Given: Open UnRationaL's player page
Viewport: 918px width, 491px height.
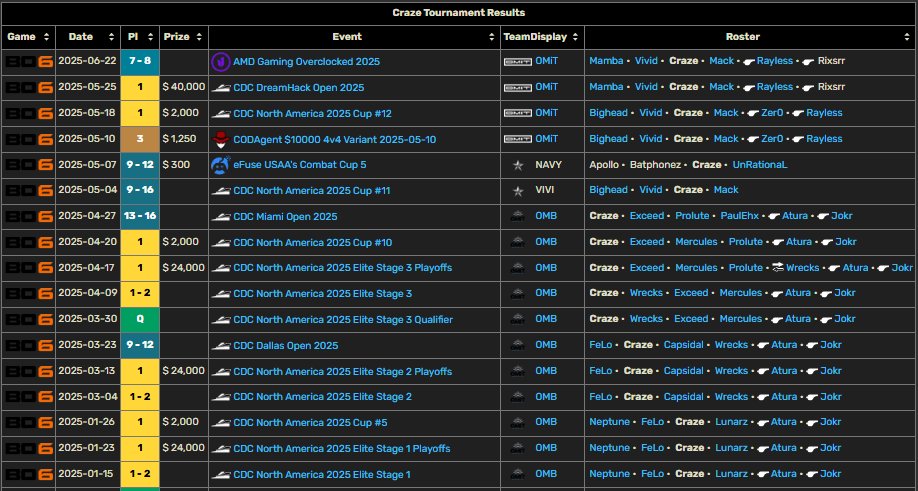Looking at the screenshot, I should point(759,164).
